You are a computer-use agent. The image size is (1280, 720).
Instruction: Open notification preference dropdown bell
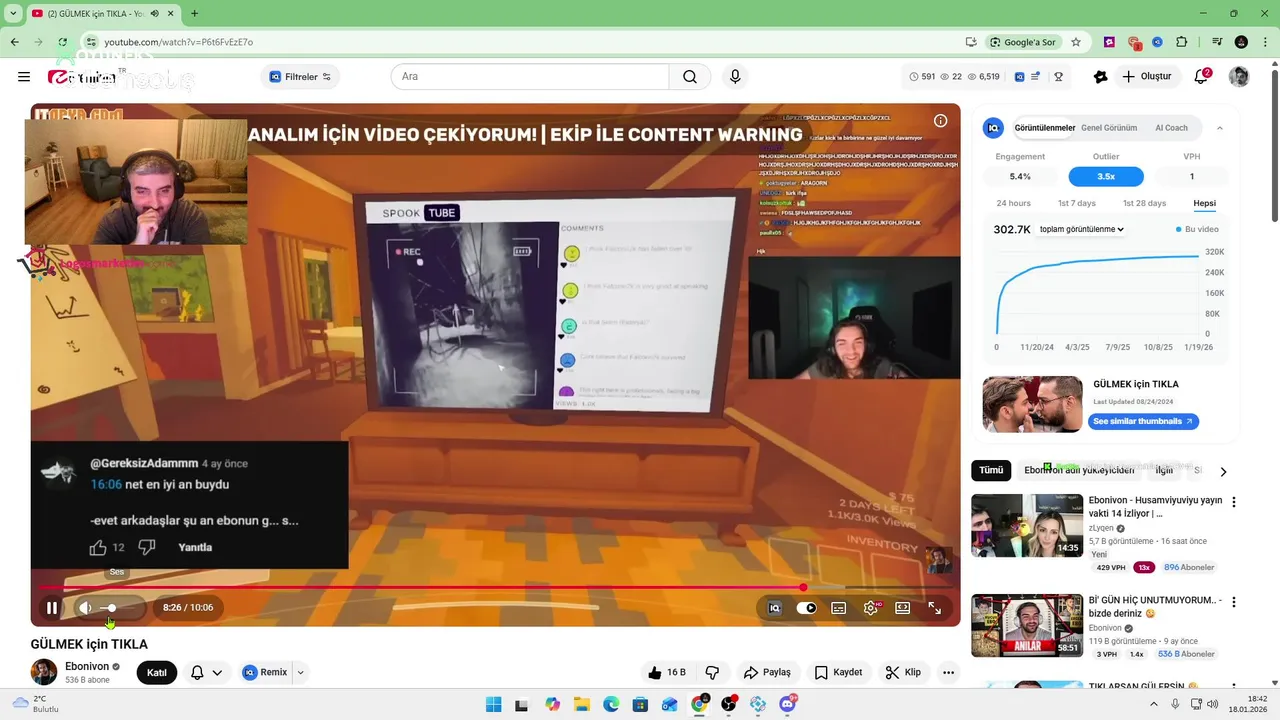point(206,673)
